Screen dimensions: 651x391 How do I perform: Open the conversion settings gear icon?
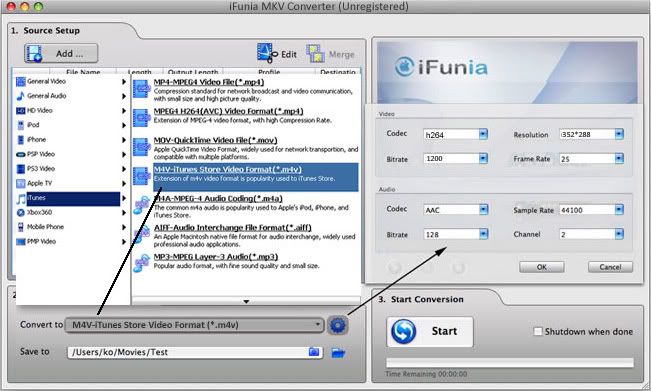[x=338, y=325]
